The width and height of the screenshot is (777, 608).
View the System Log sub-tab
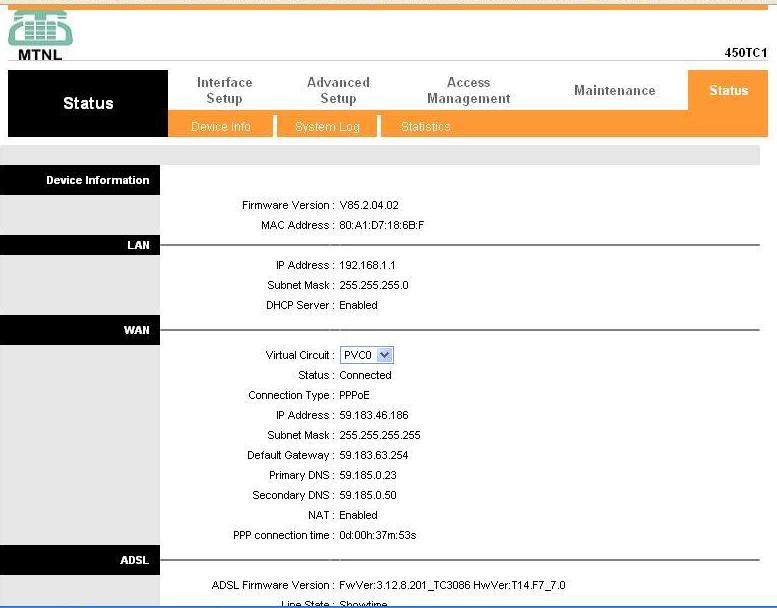pyautogui.click(x=327, y=126)
